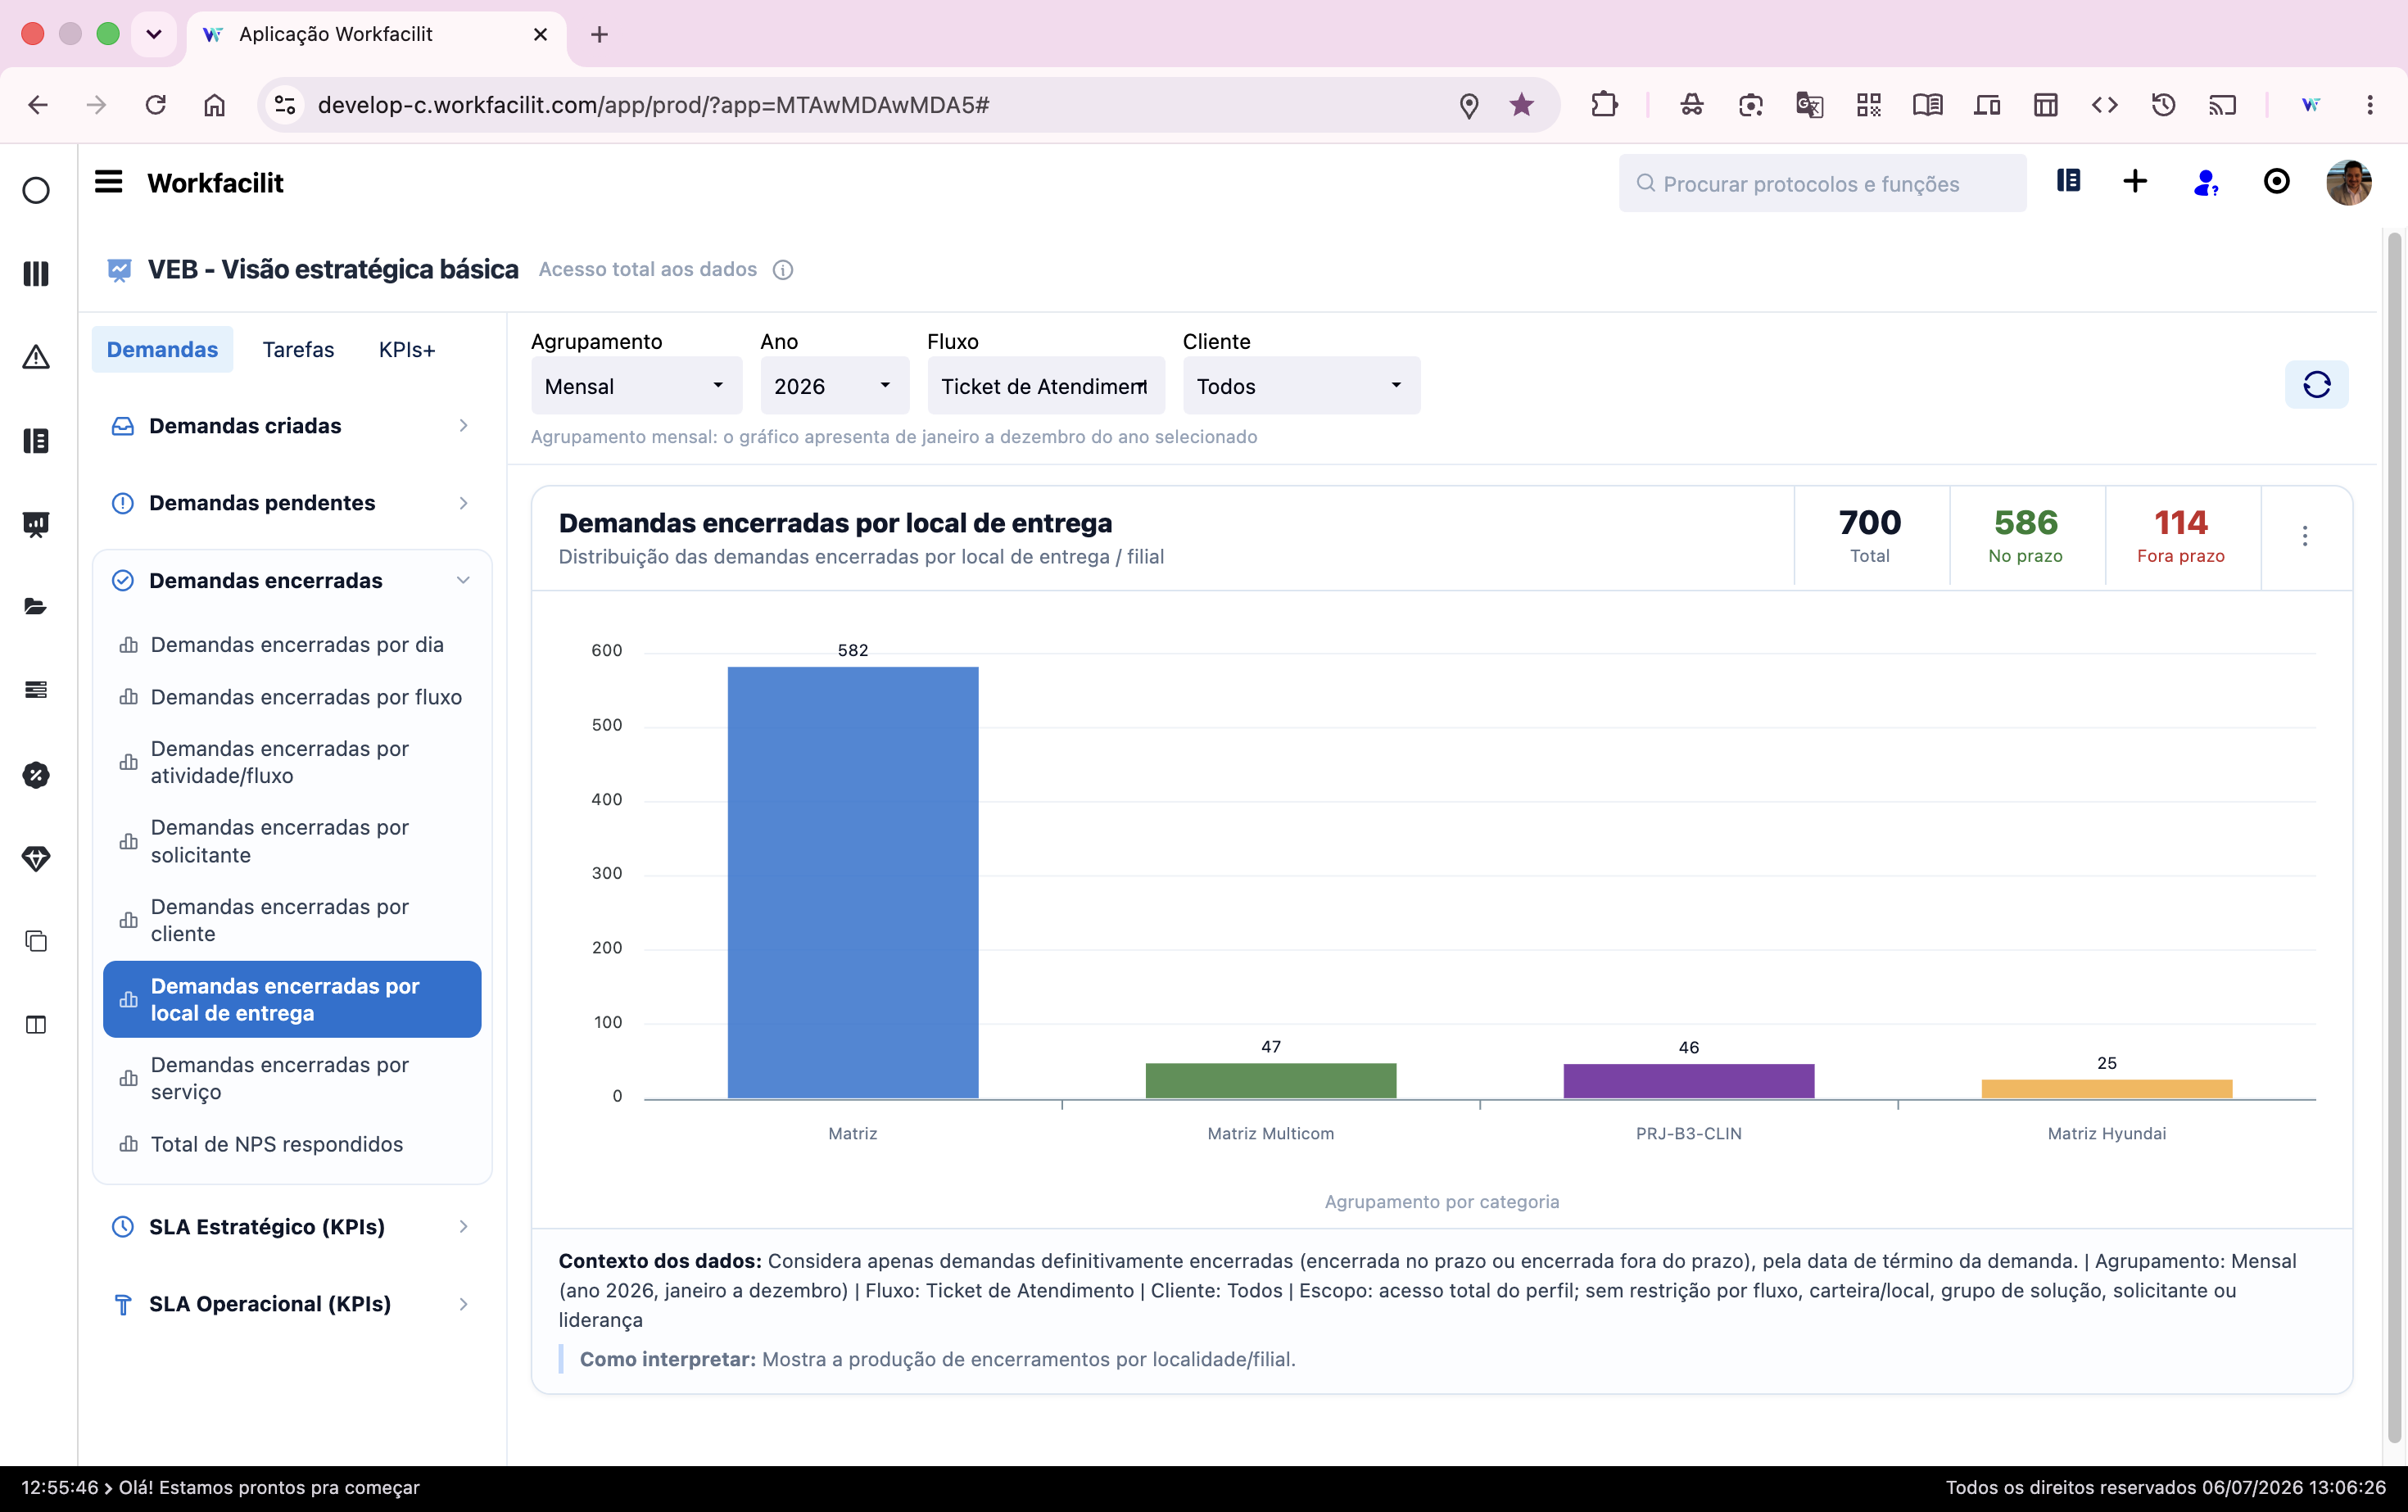Click the circle icon atop left sidebar
2408x1512 pixels.
36,190
